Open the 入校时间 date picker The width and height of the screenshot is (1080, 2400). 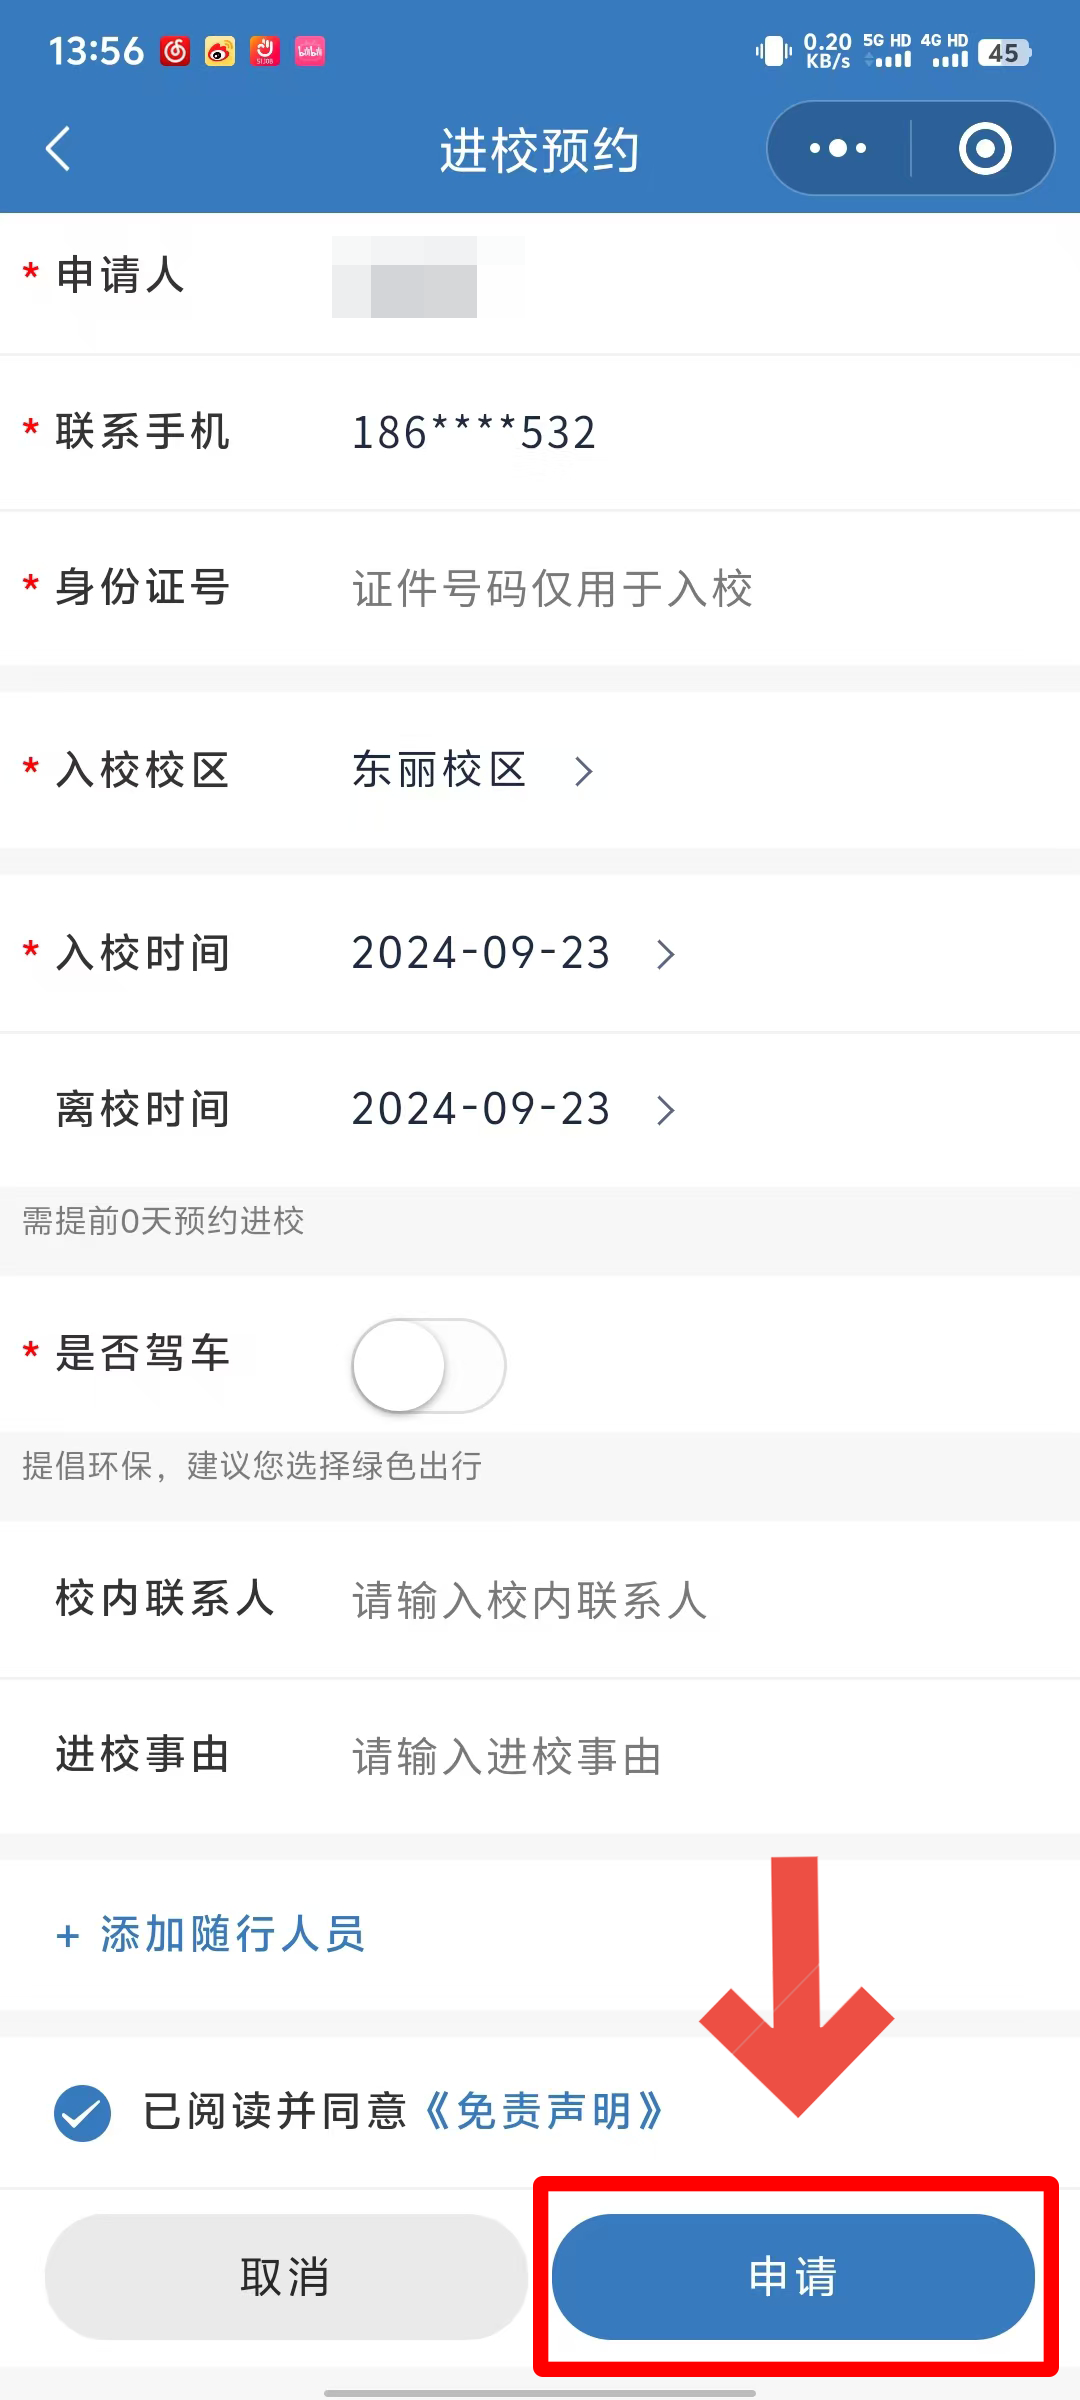click(512, 954)
